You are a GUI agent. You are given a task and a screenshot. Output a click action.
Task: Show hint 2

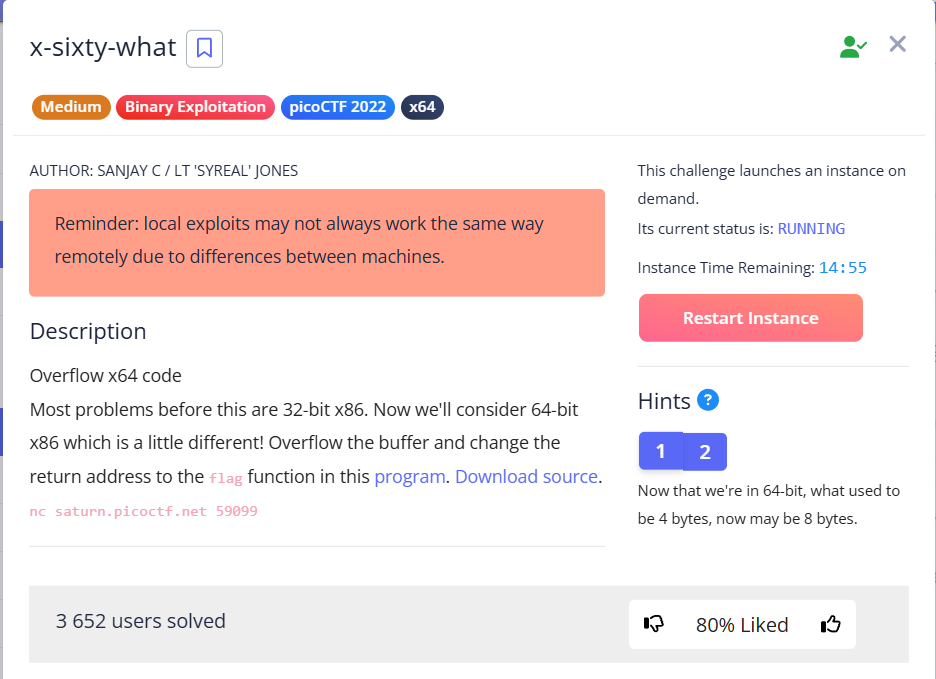point(705,452)
